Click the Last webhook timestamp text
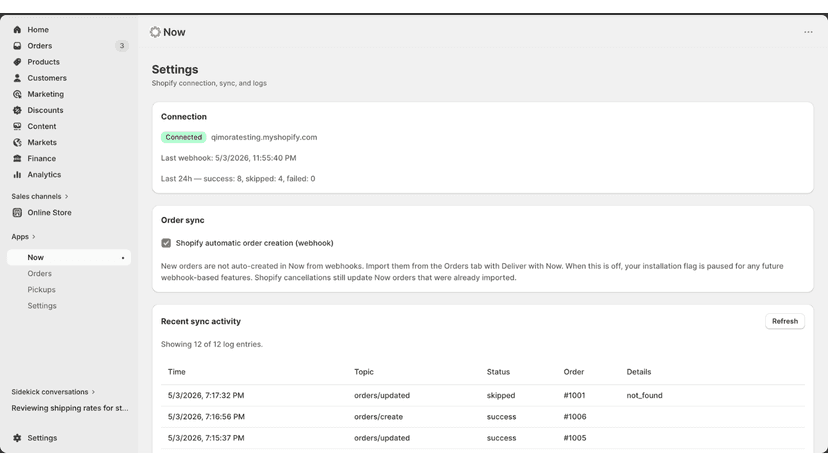 (229, 158)
